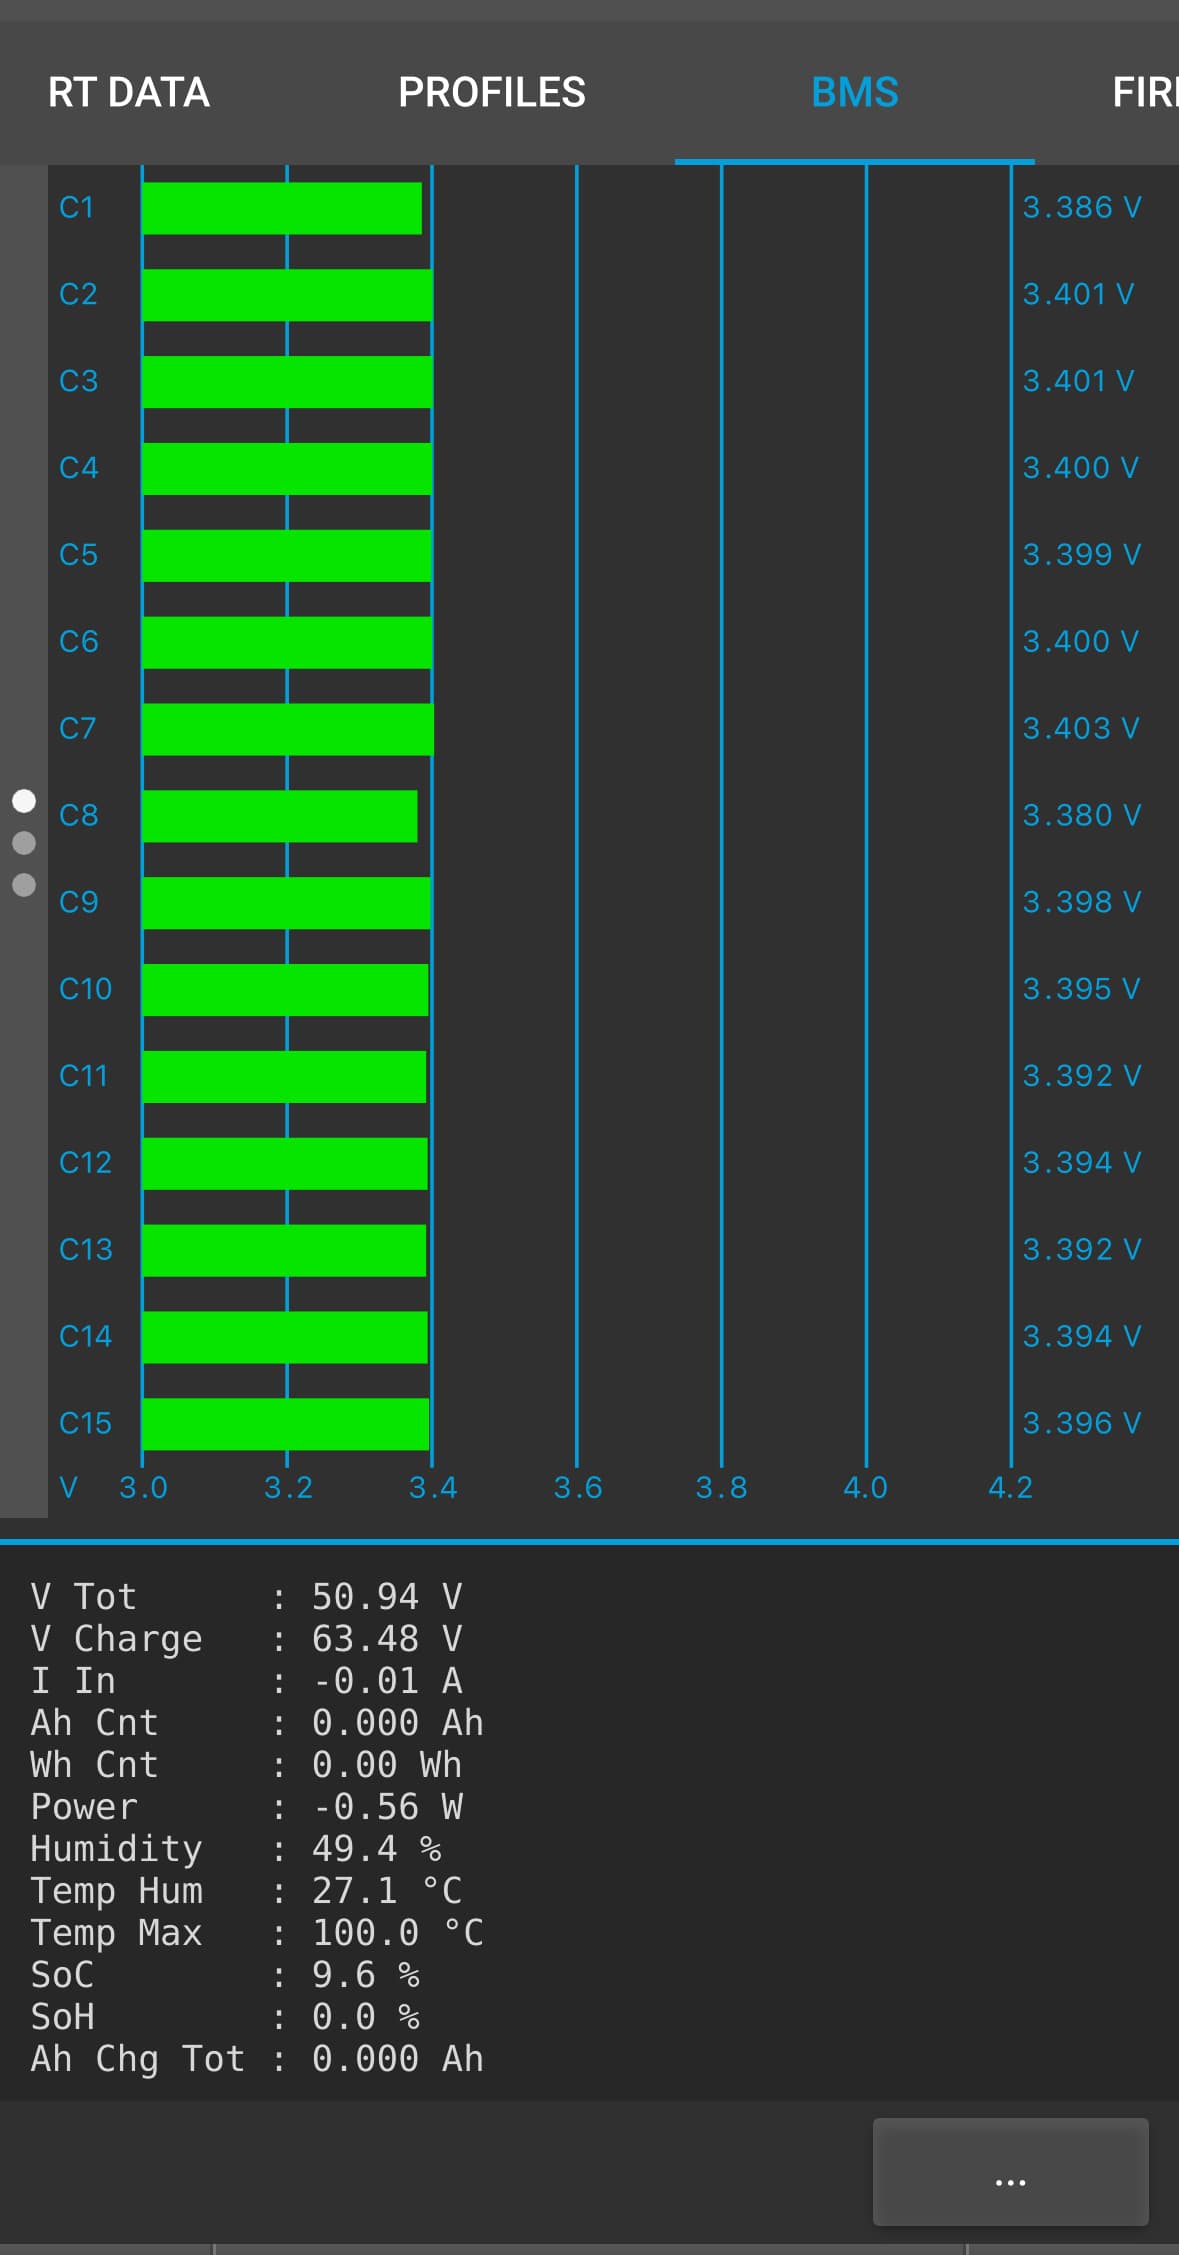This screenshot has width=1179, height=2255.
Task: Tap the V Charge 63.48 V readout
Action: [246, 1639]
